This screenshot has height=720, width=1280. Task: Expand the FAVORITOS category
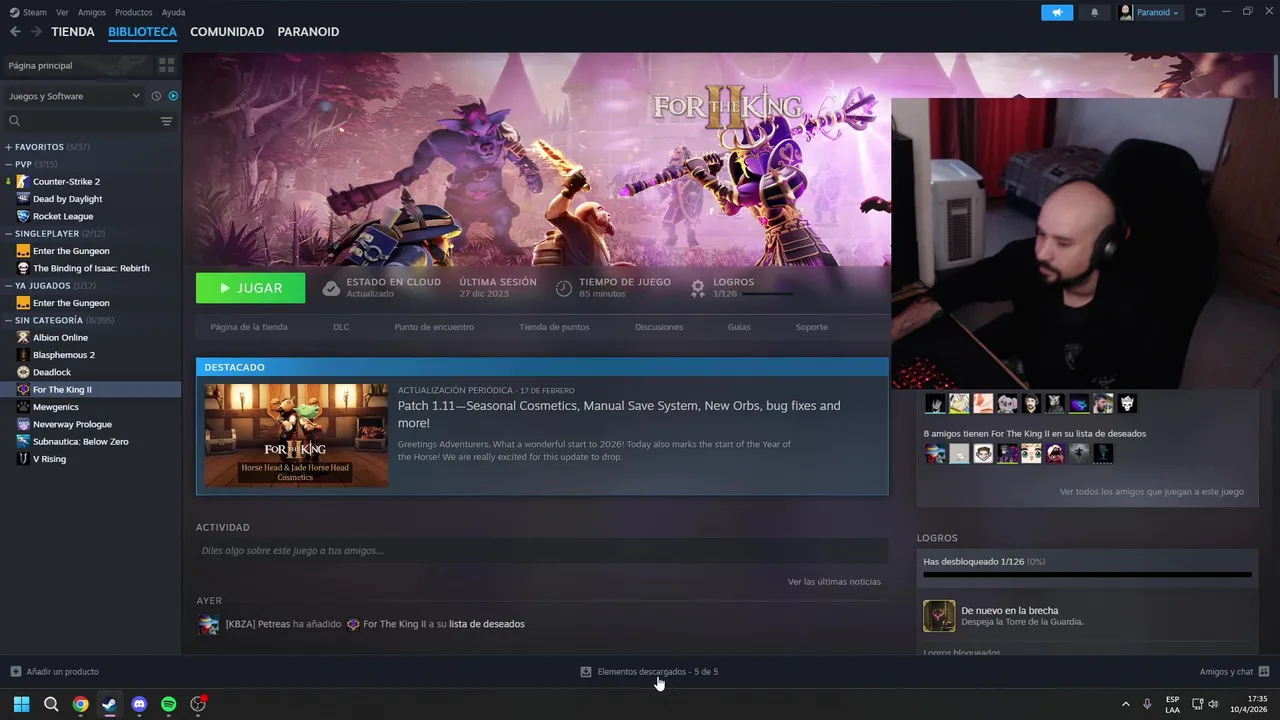point(8,147)
